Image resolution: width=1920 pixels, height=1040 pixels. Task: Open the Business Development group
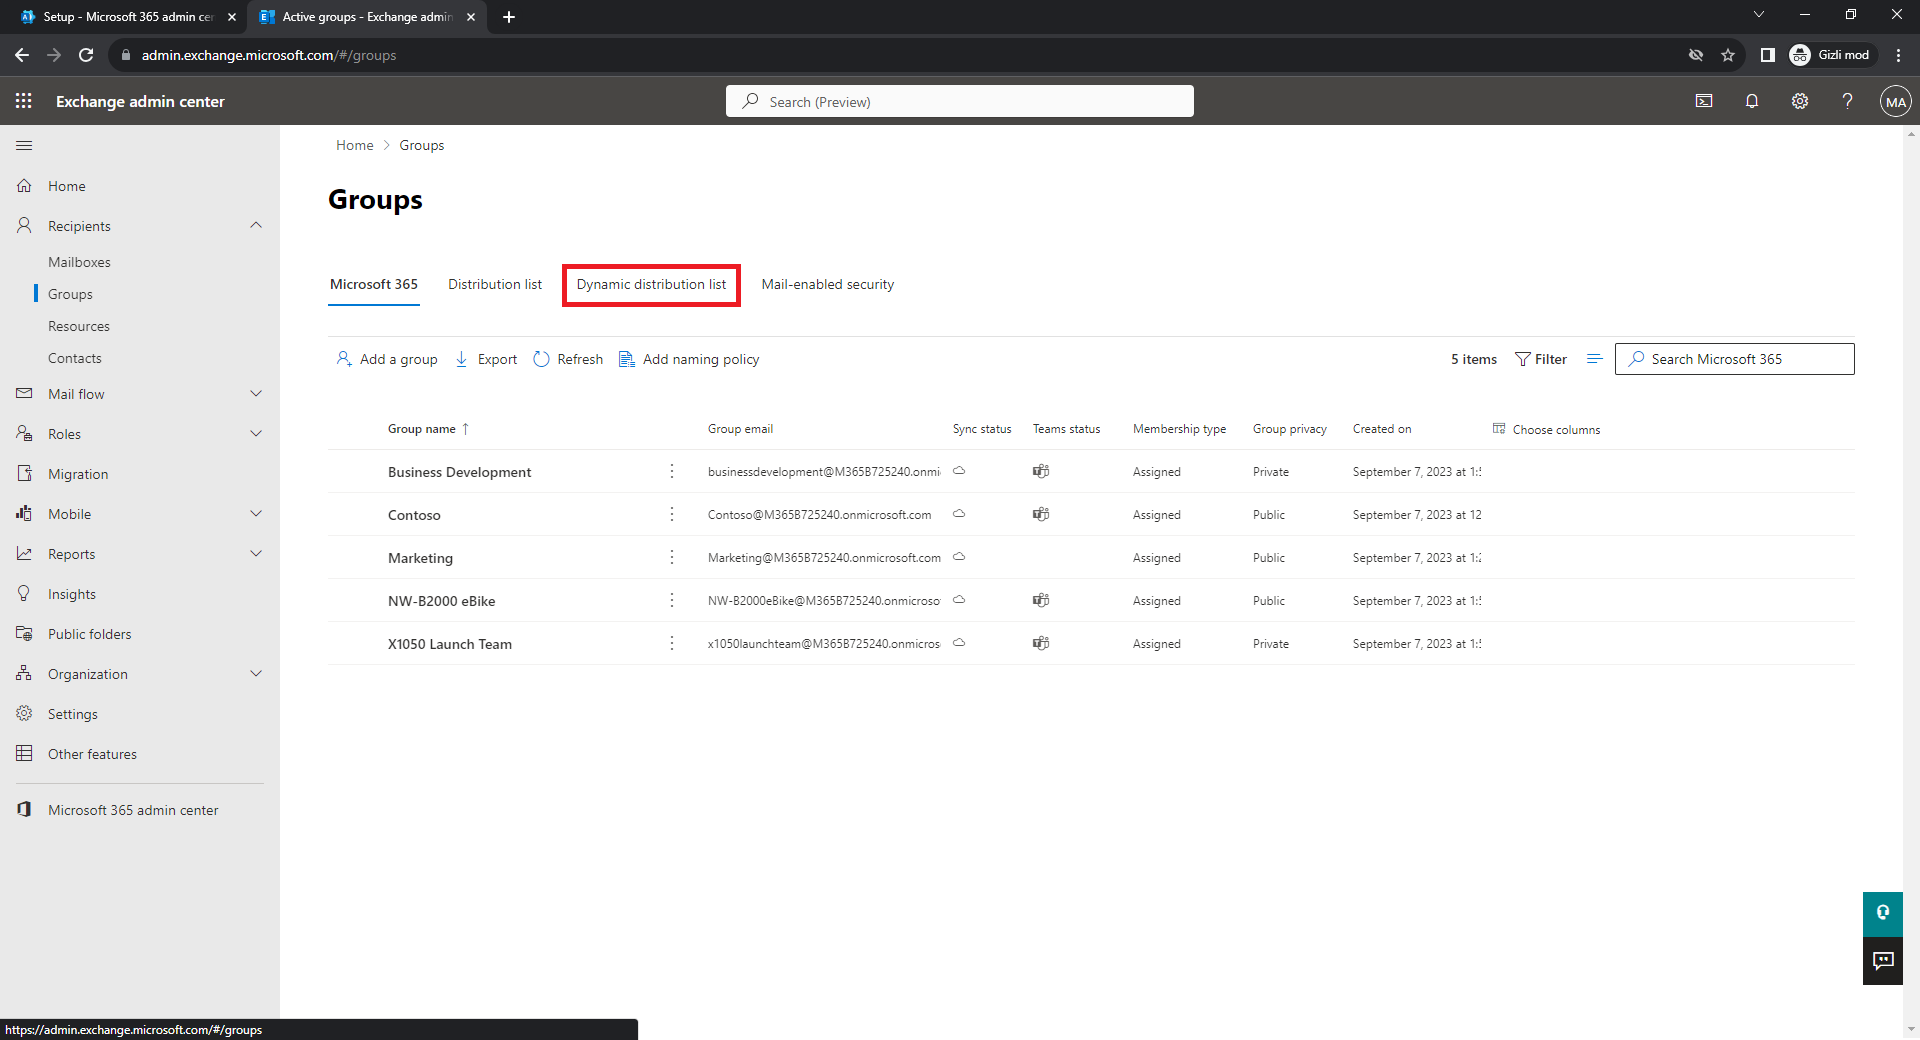click(459, 472)
